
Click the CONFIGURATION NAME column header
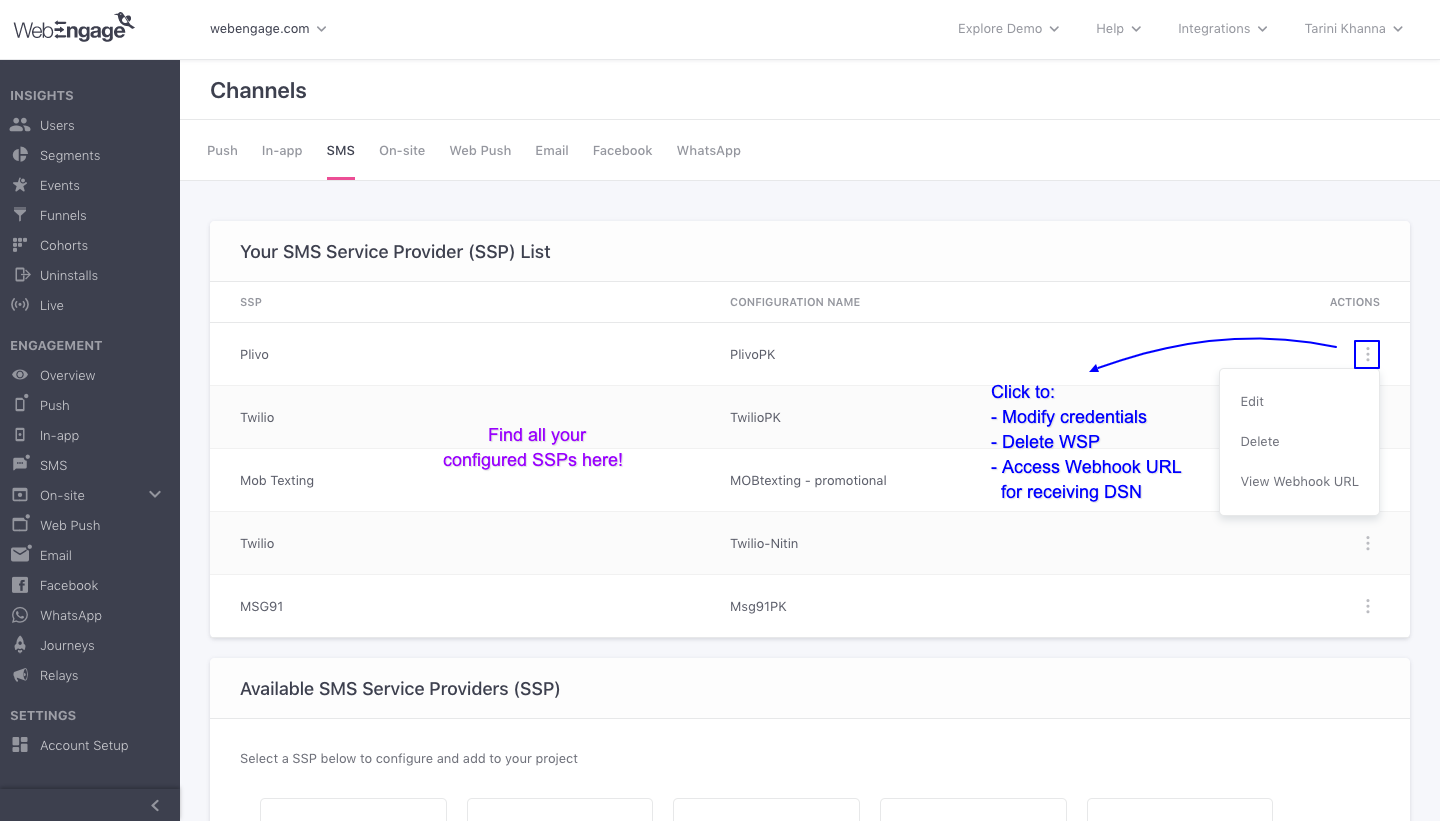coord(795,302)
